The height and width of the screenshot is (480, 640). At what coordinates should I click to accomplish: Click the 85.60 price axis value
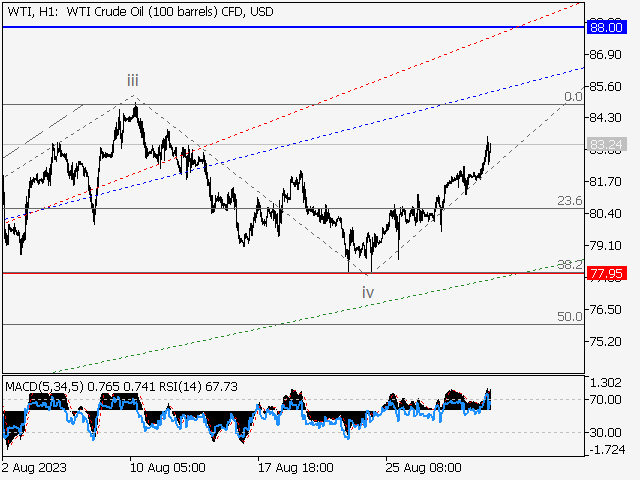click(606, 87)
